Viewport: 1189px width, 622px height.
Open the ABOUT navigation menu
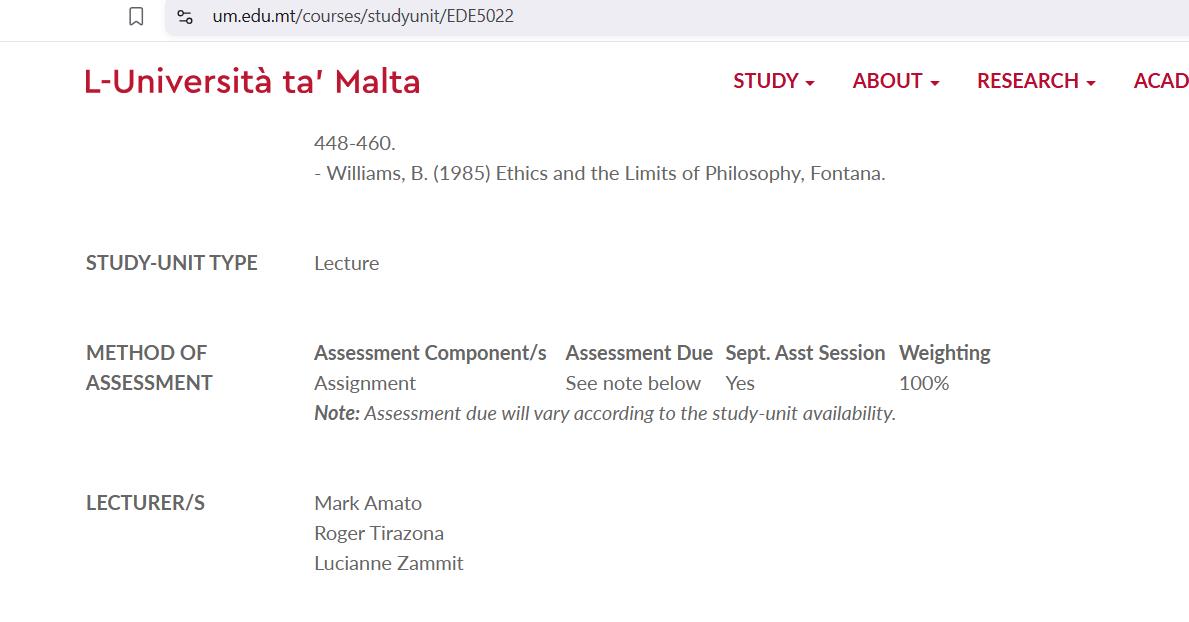point(887,81)
